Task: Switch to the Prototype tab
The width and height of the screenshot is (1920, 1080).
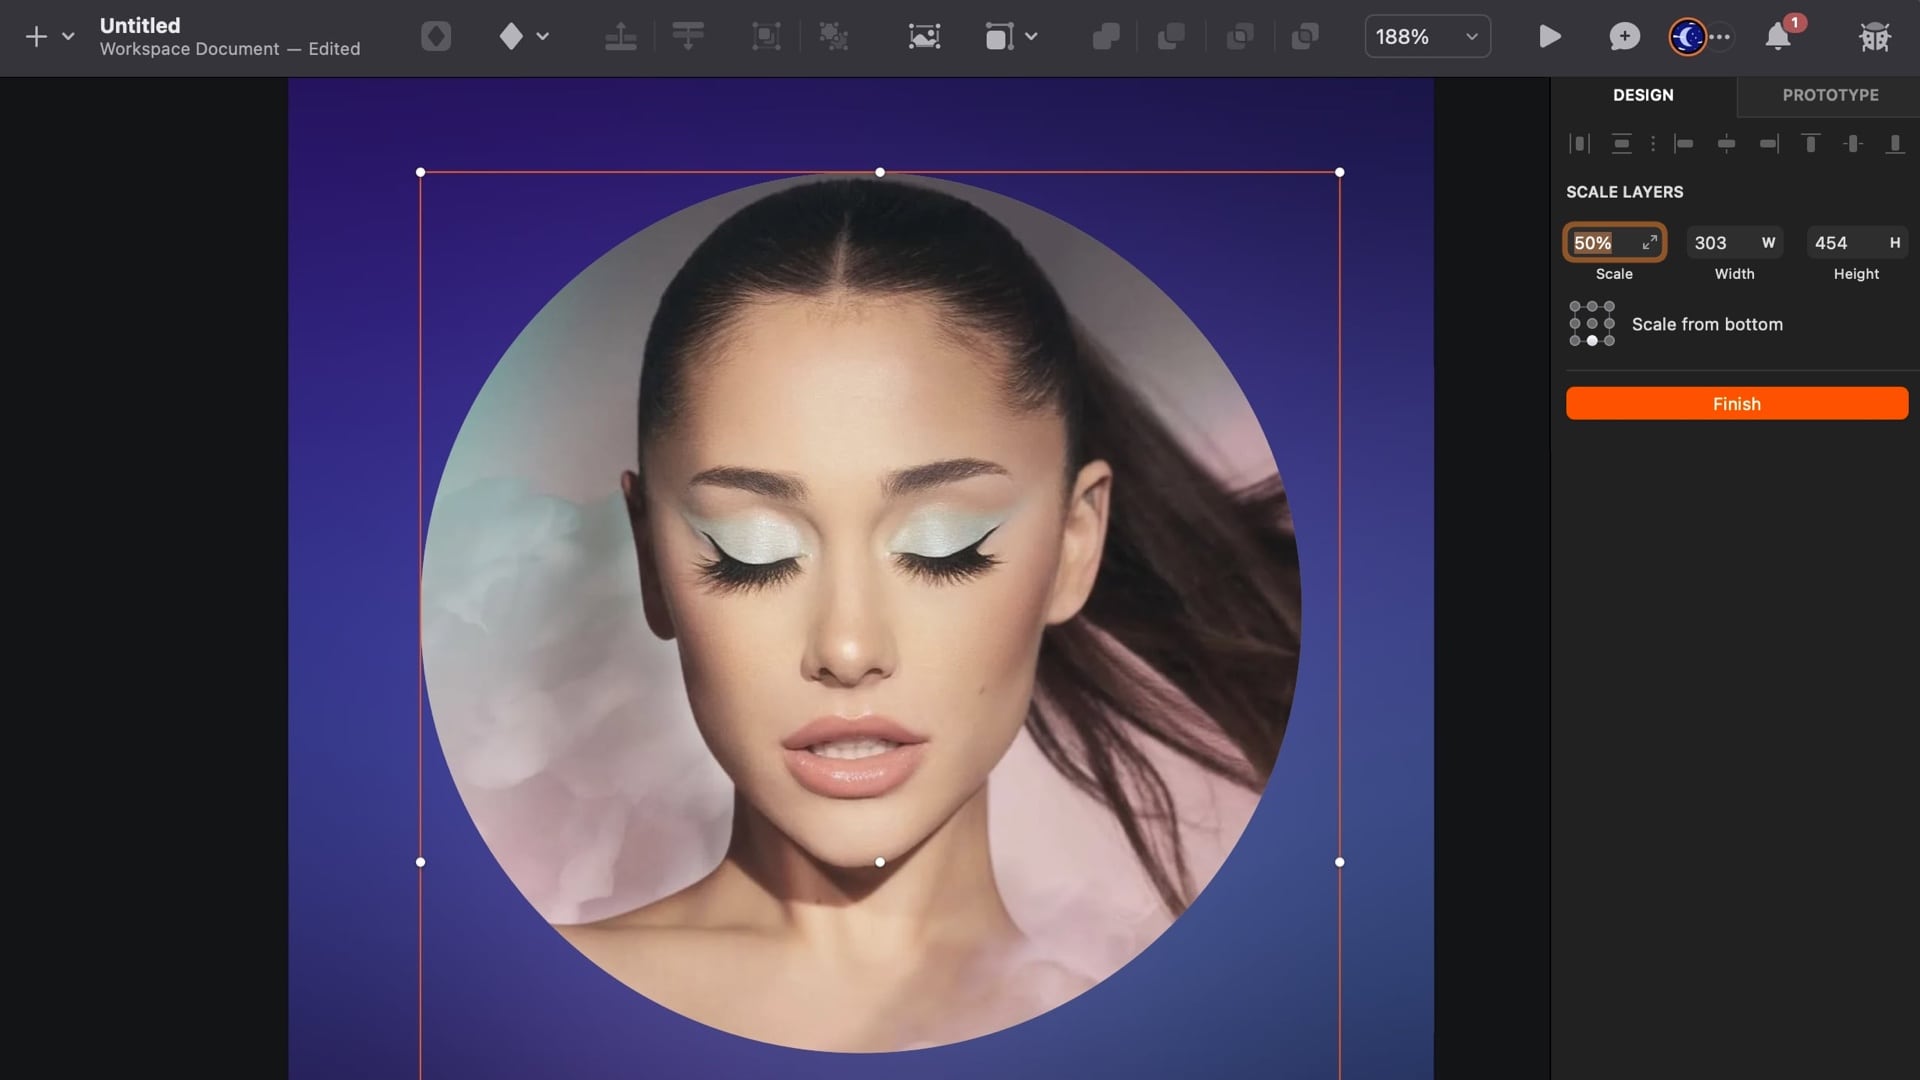Action: [x=1830, y=95]
